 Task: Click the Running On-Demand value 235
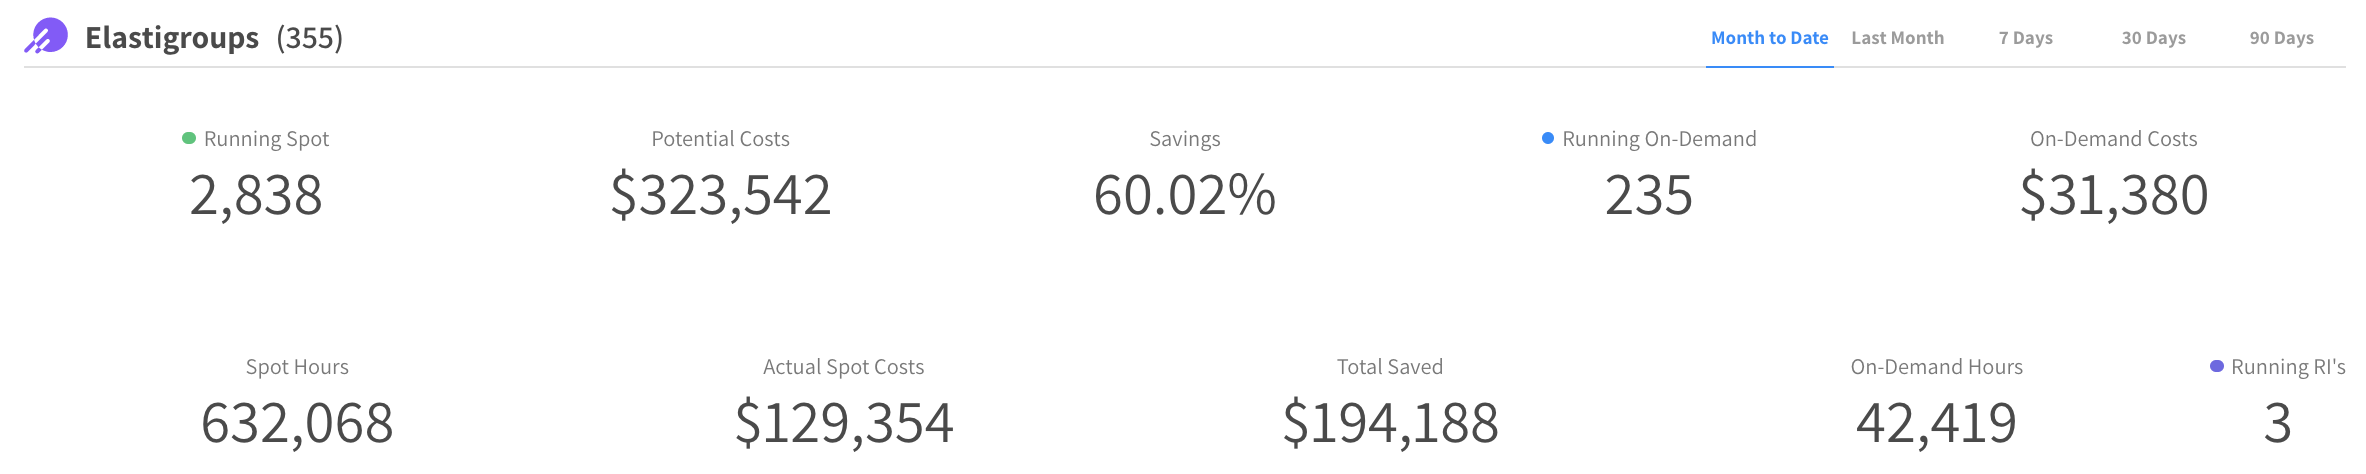pyautogui.click(x=1648, y=195)
